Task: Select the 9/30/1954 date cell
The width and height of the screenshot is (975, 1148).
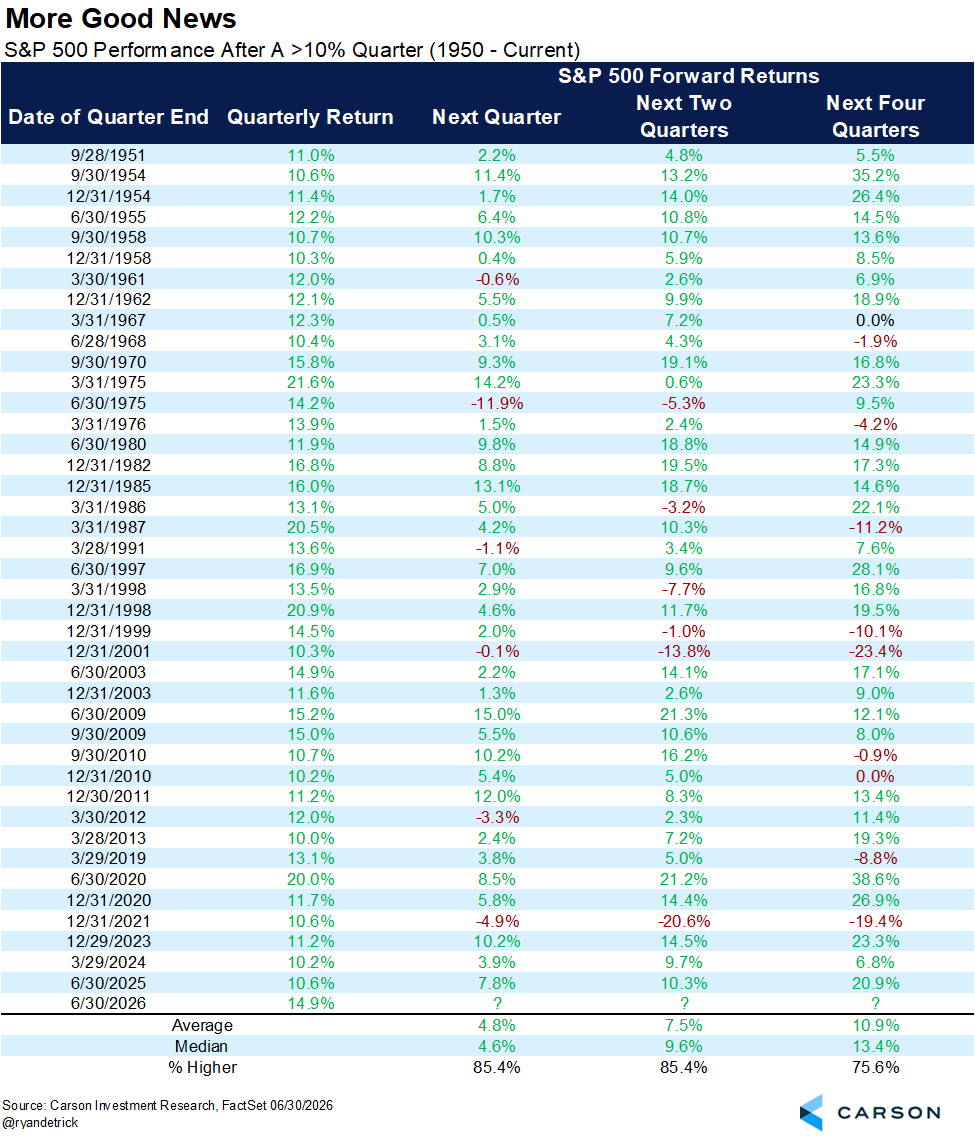Action: [108, 176]
